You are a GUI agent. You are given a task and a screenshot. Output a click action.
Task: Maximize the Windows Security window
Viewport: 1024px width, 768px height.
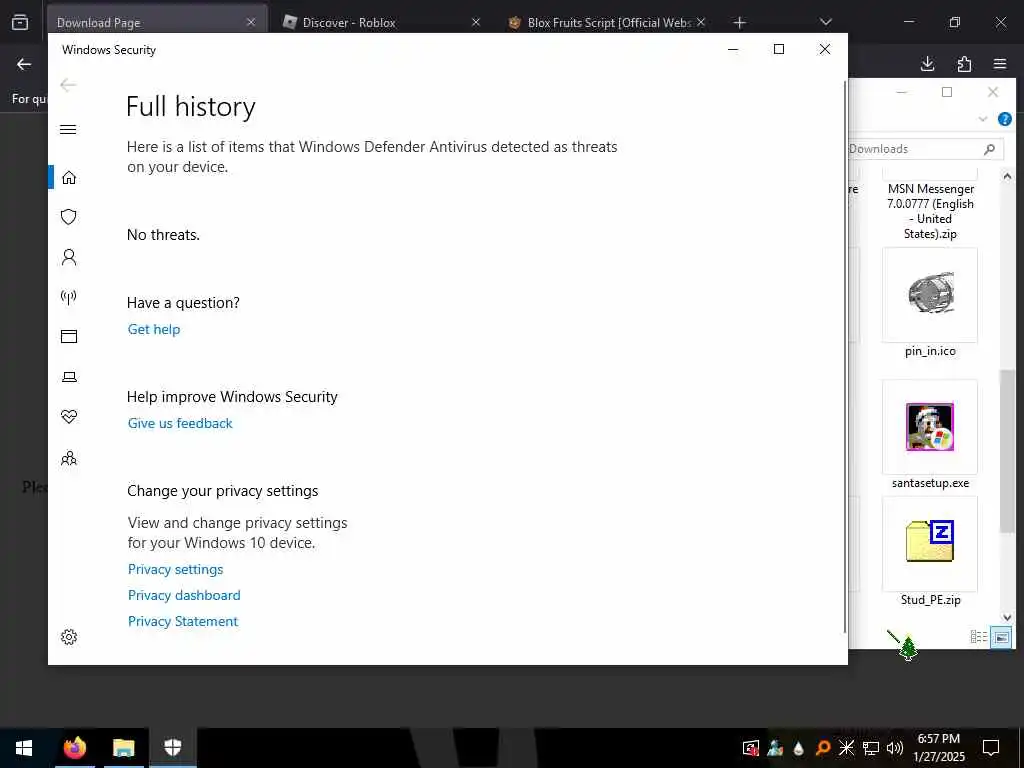pos(778,49)
